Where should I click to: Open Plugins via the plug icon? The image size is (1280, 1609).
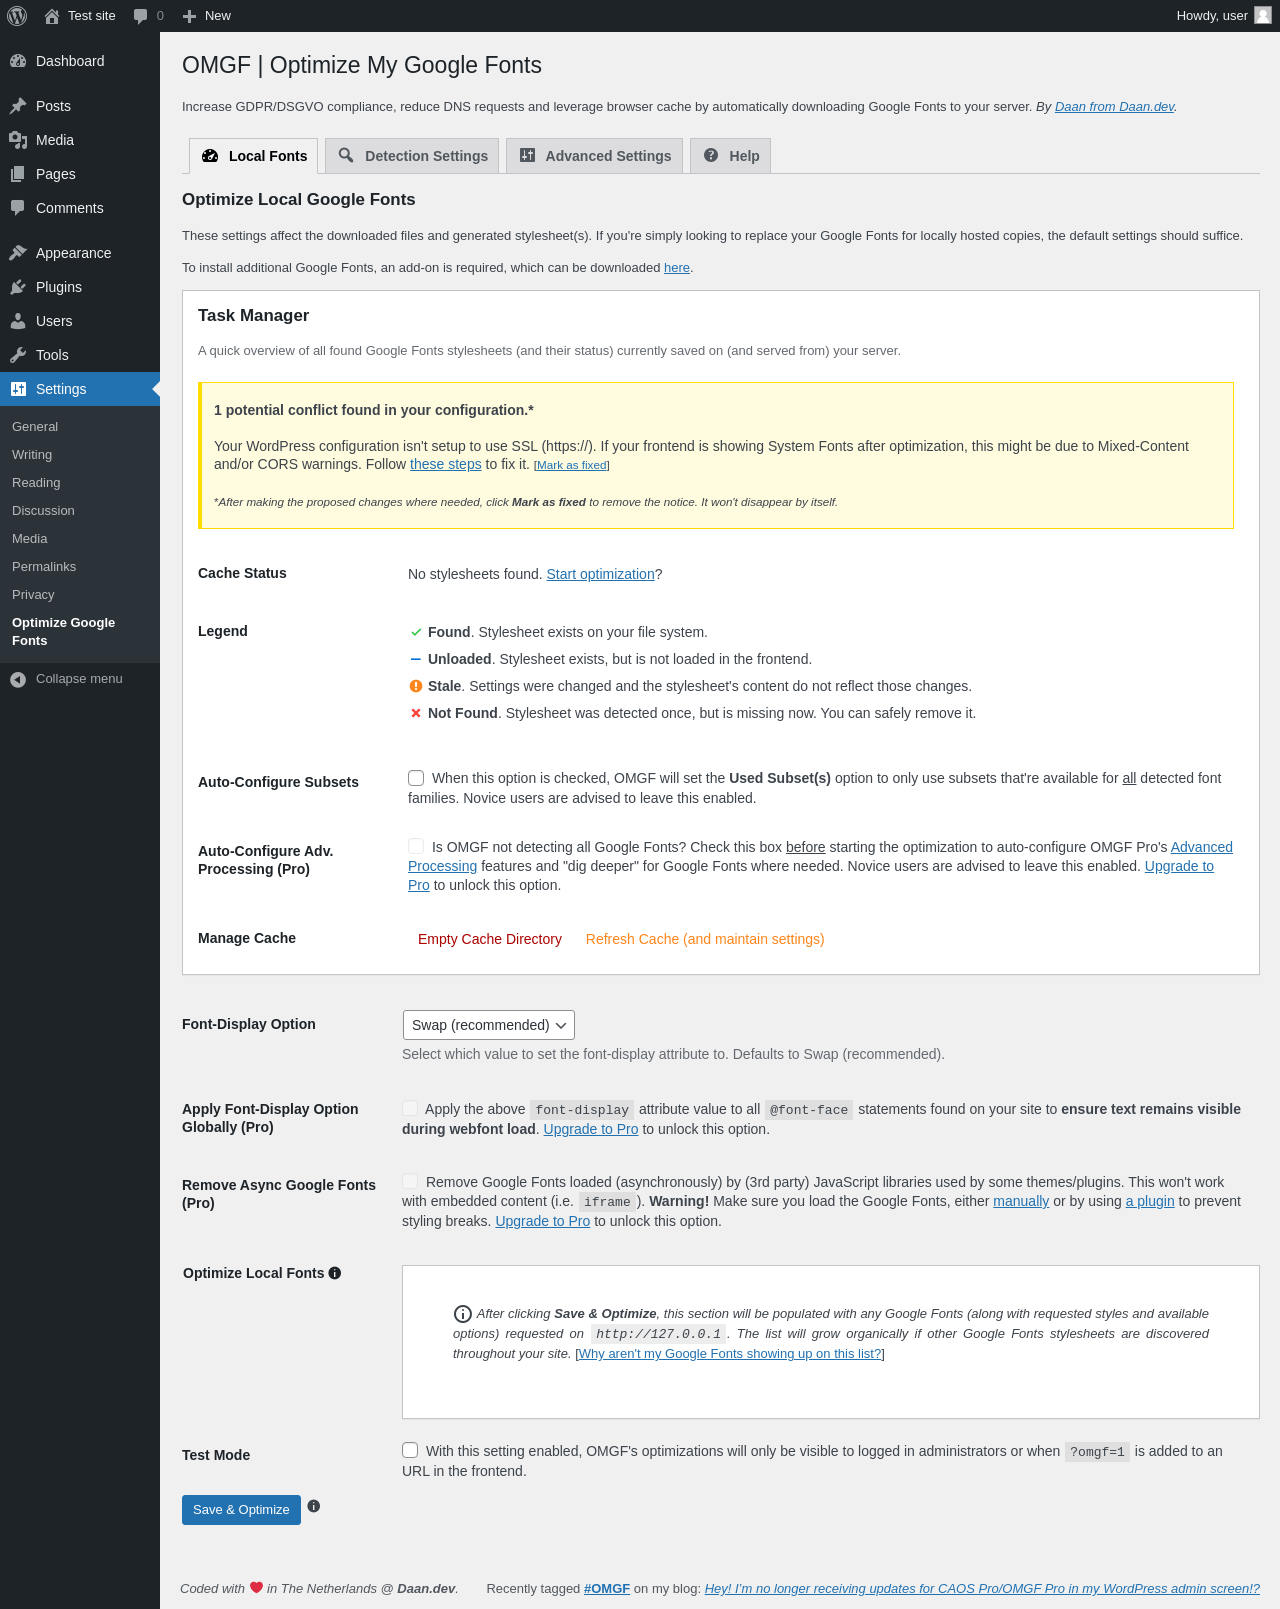(18, 287)
